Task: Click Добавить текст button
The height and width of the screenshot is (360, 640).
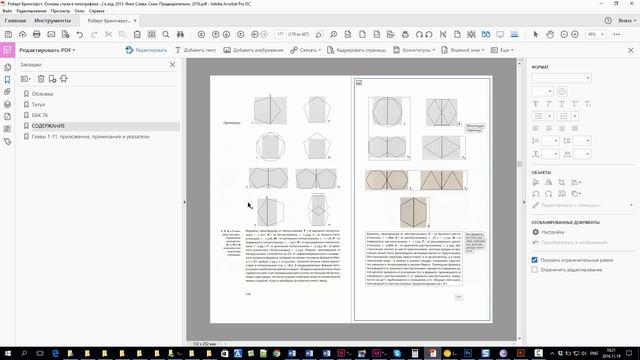Action: [196, 50]
